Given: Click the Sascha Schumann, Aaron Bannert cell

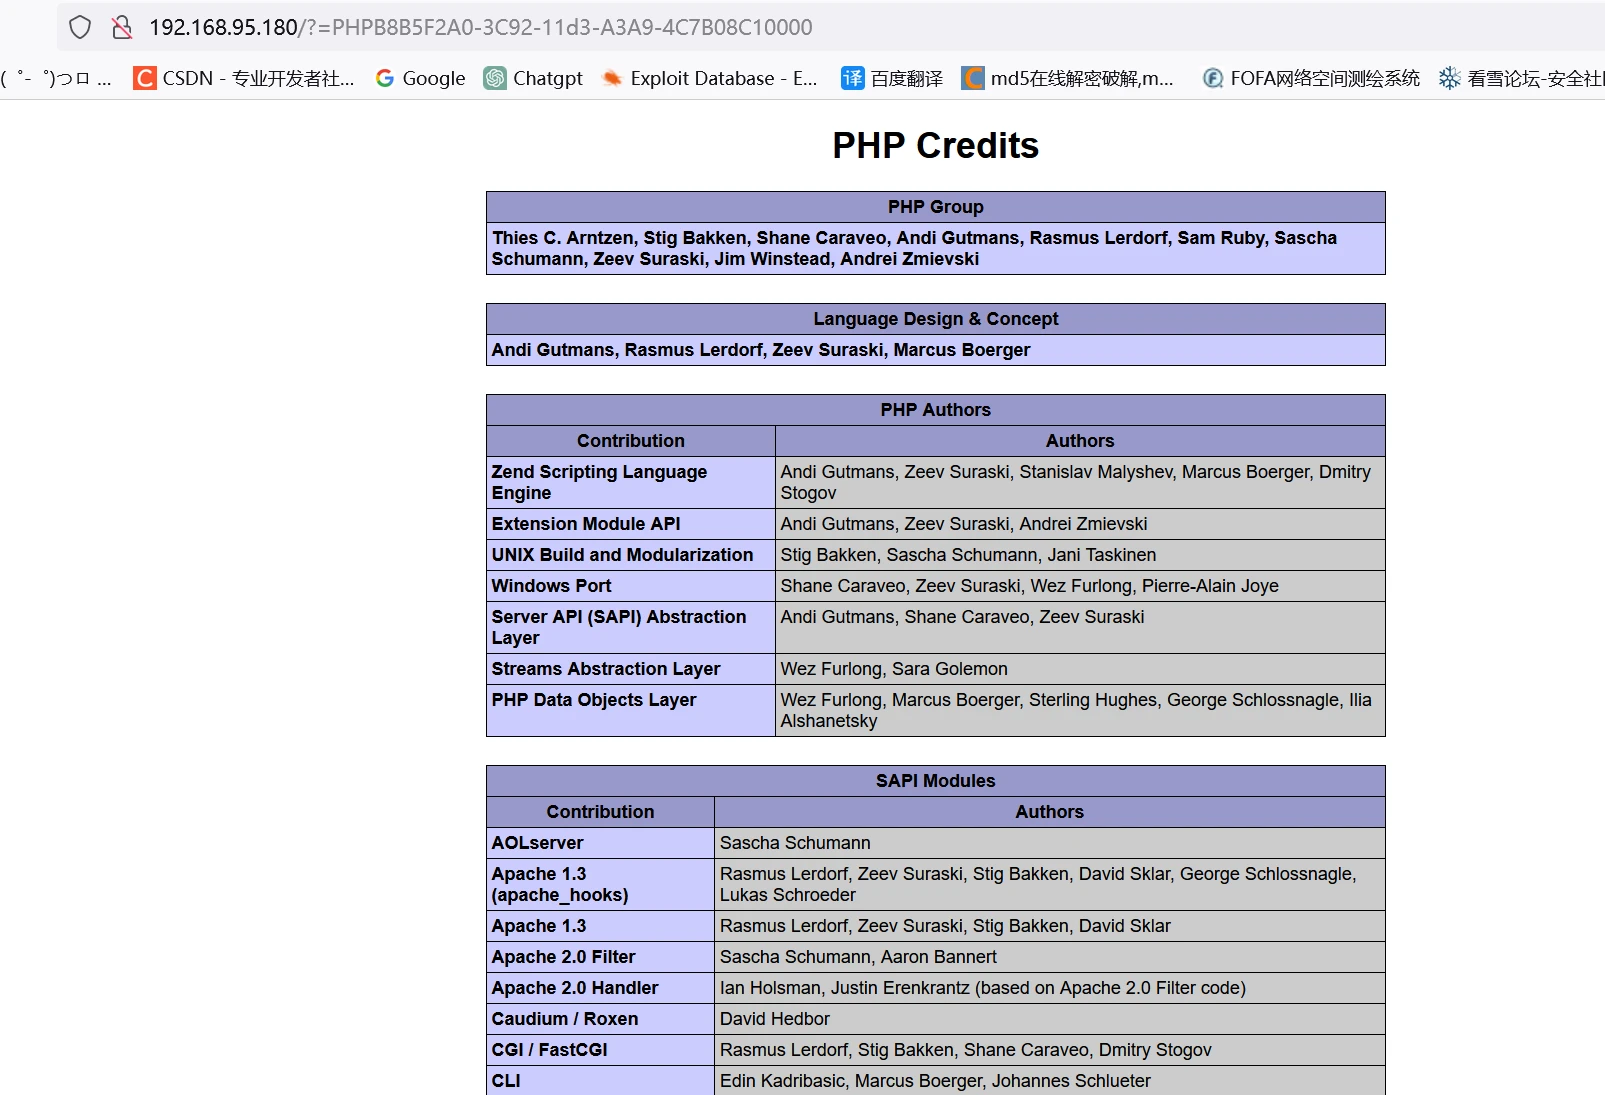Looking at the screenshot, I should coord(1050,957).
